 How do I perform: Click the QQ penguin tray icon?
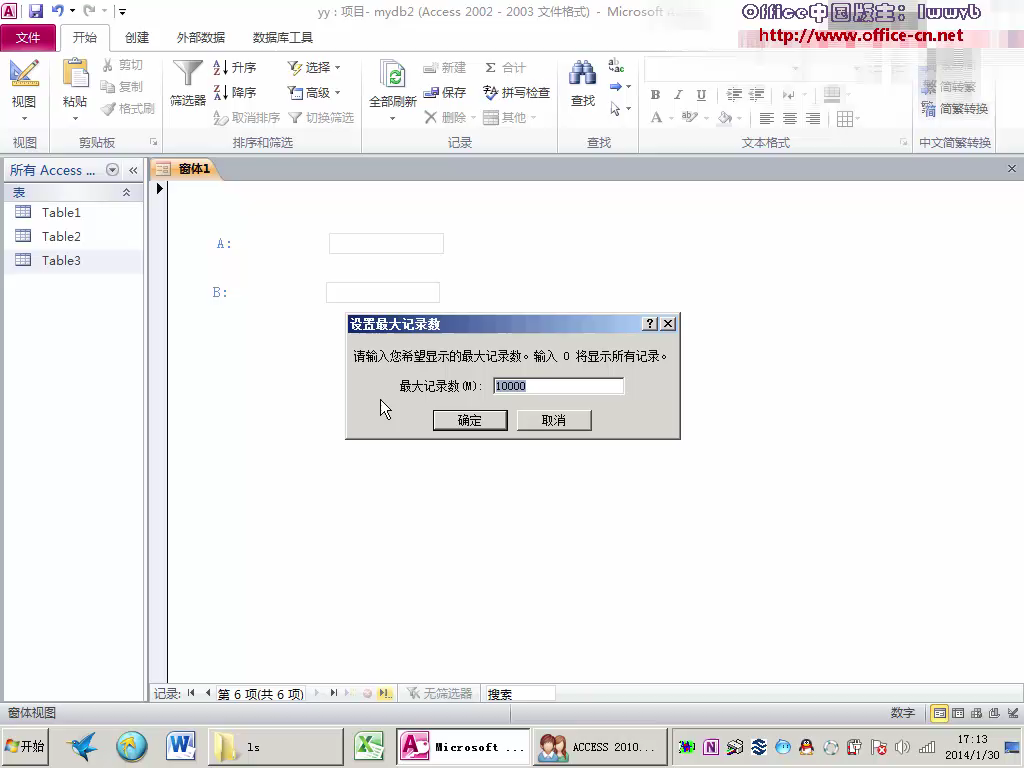point(807,746)
